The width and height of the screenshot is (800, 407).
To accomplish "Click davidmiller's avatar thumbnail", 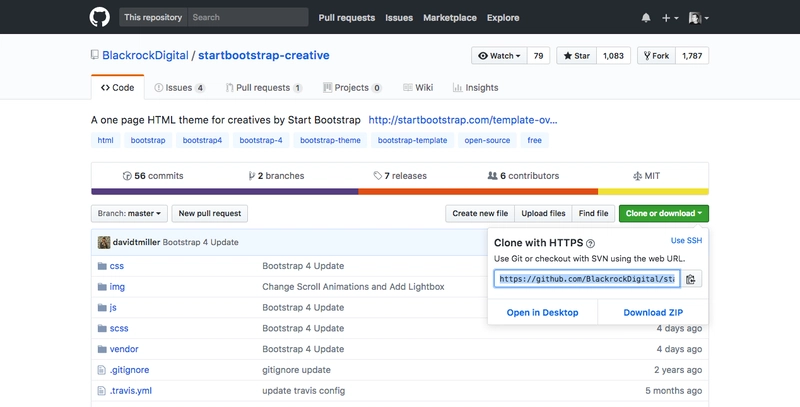I will click(103, 242).
